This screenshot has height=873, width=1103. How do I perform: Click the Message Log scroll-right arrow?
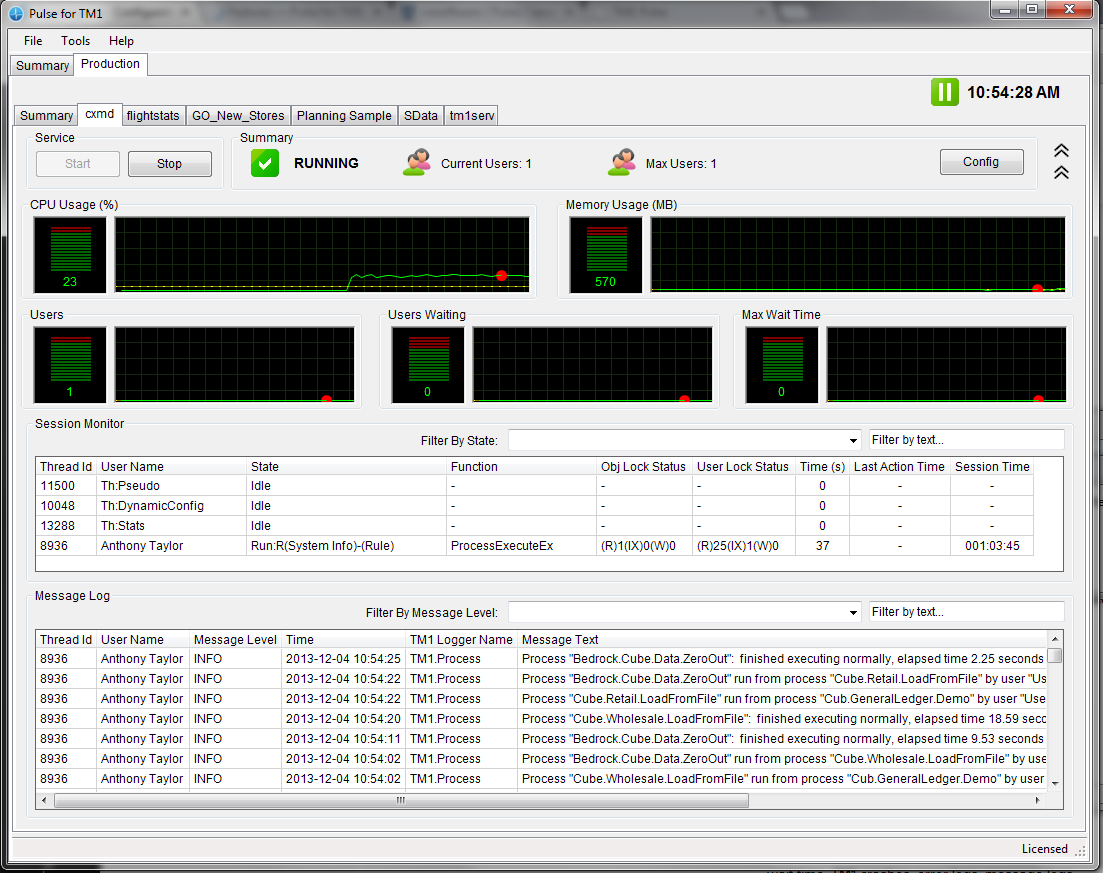(x=1038, y=801)
